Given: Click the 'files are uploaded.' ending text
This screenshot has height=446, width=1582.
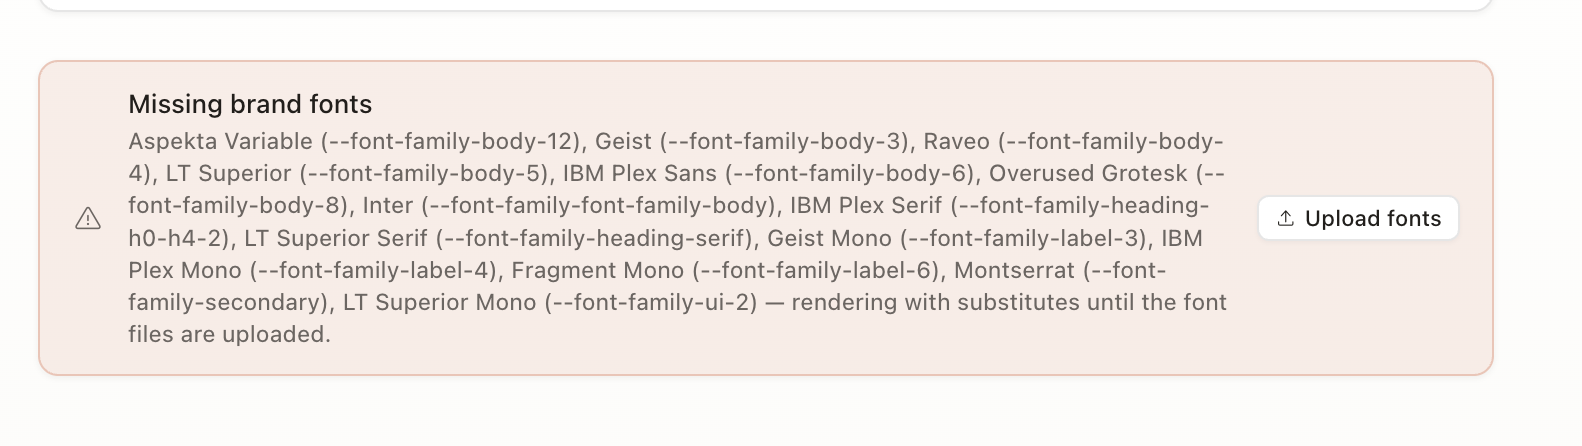Looking at the screenshot, I should tap(229, 334).
